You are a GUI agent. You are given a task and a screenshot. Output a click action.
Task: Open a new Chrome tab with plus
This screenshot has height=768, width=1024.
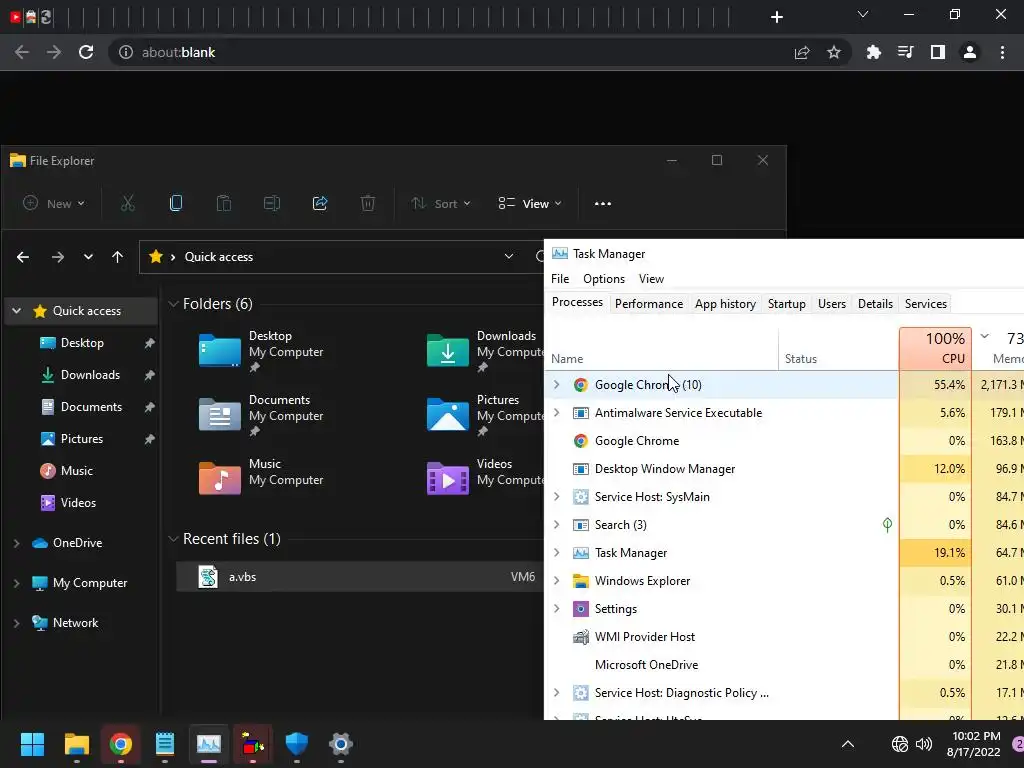pos(776,17)
